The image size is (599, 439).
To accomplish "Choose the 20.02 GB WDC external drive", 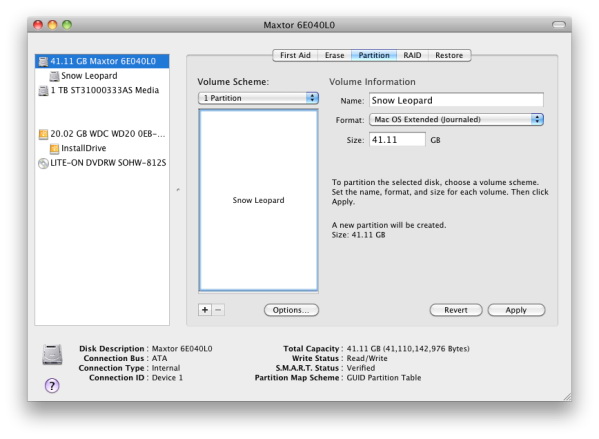I will click(102, 134).
